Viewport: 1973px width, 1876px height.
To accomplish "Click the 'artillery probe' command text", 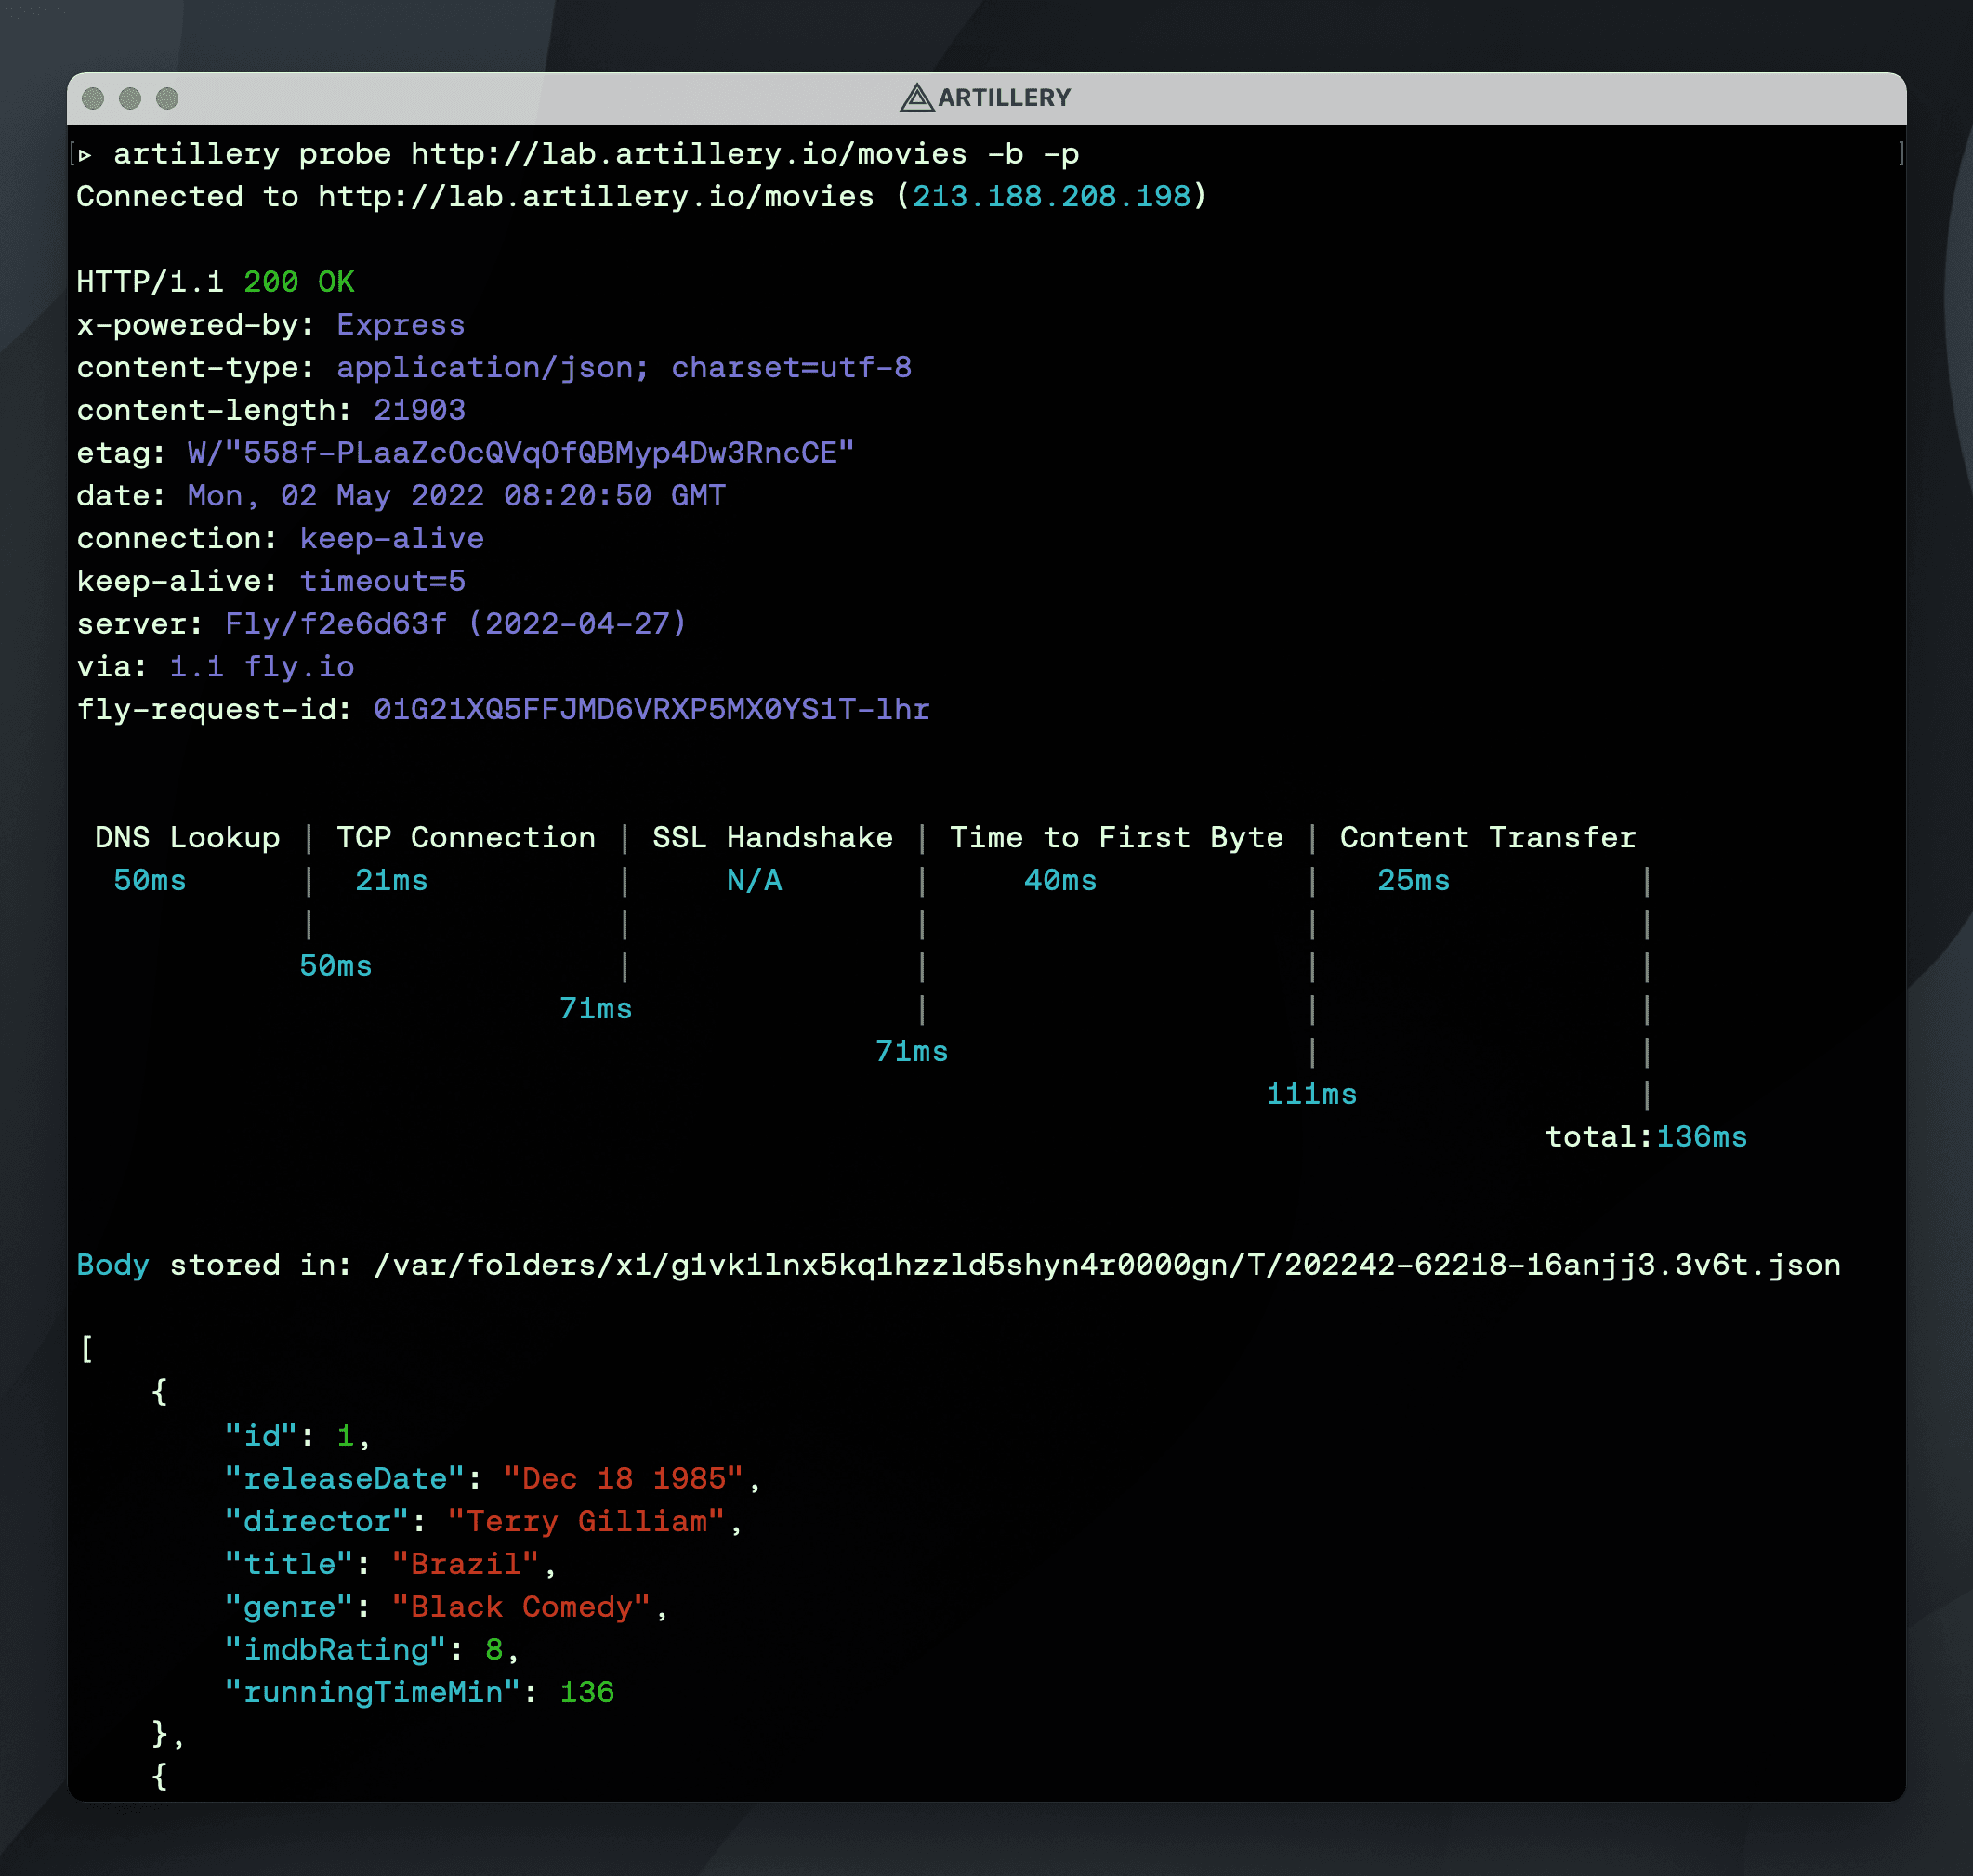I will (x=253, y=154).
